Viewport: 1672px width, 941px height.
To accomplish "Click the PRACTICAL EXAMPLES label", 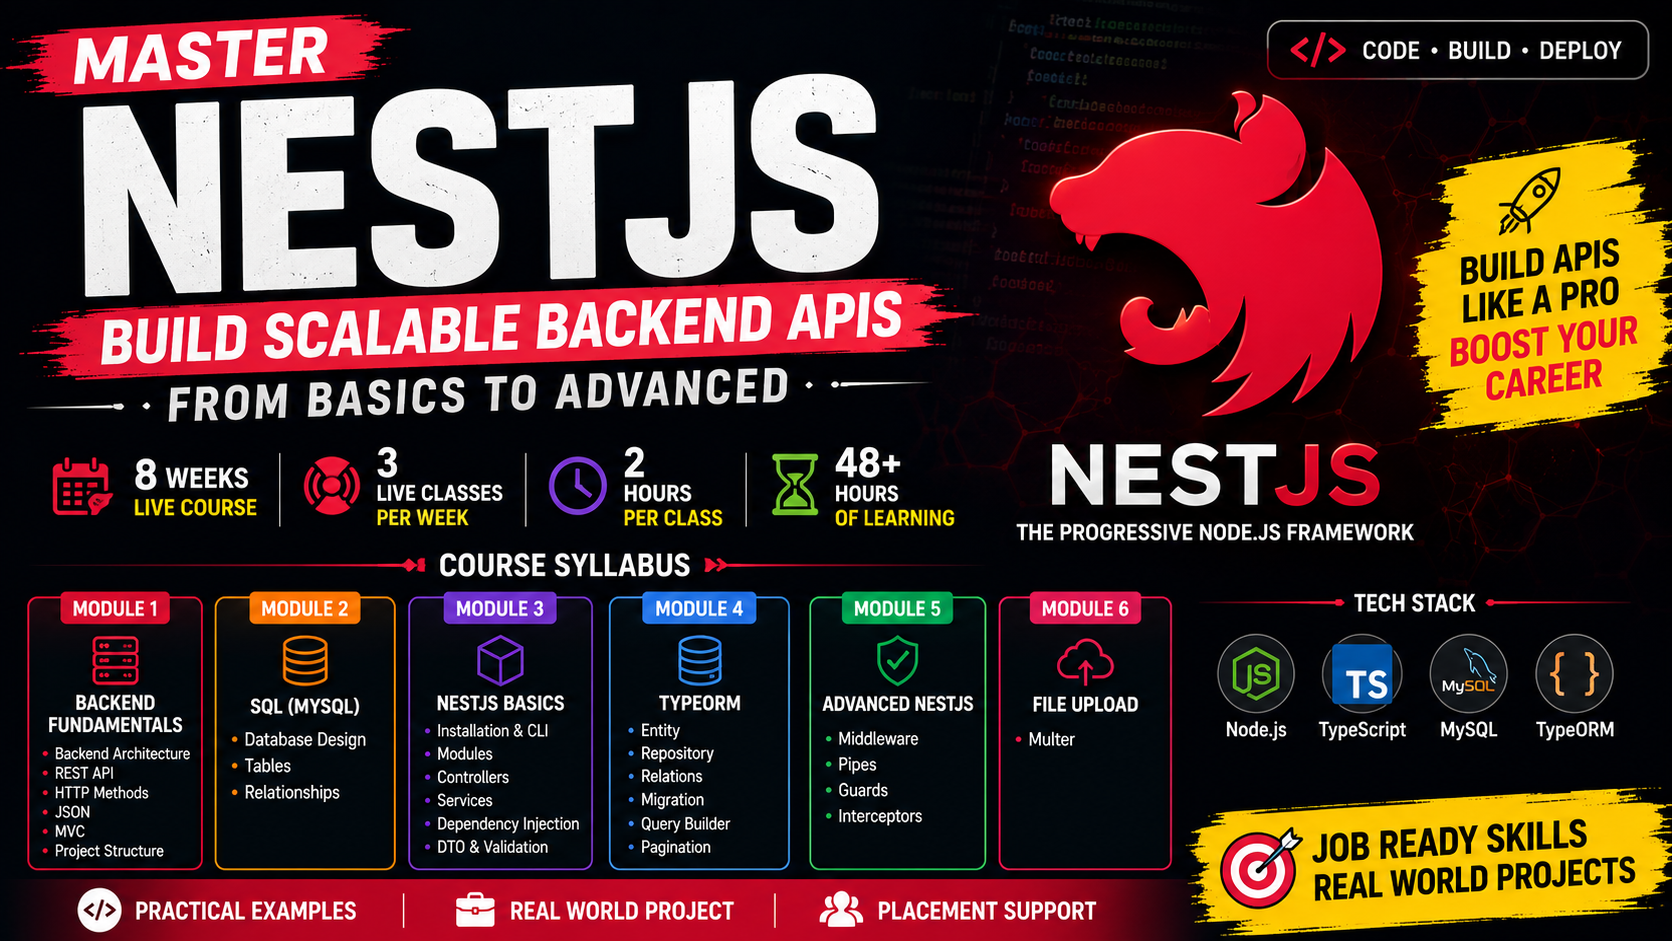I will point(245,911).
